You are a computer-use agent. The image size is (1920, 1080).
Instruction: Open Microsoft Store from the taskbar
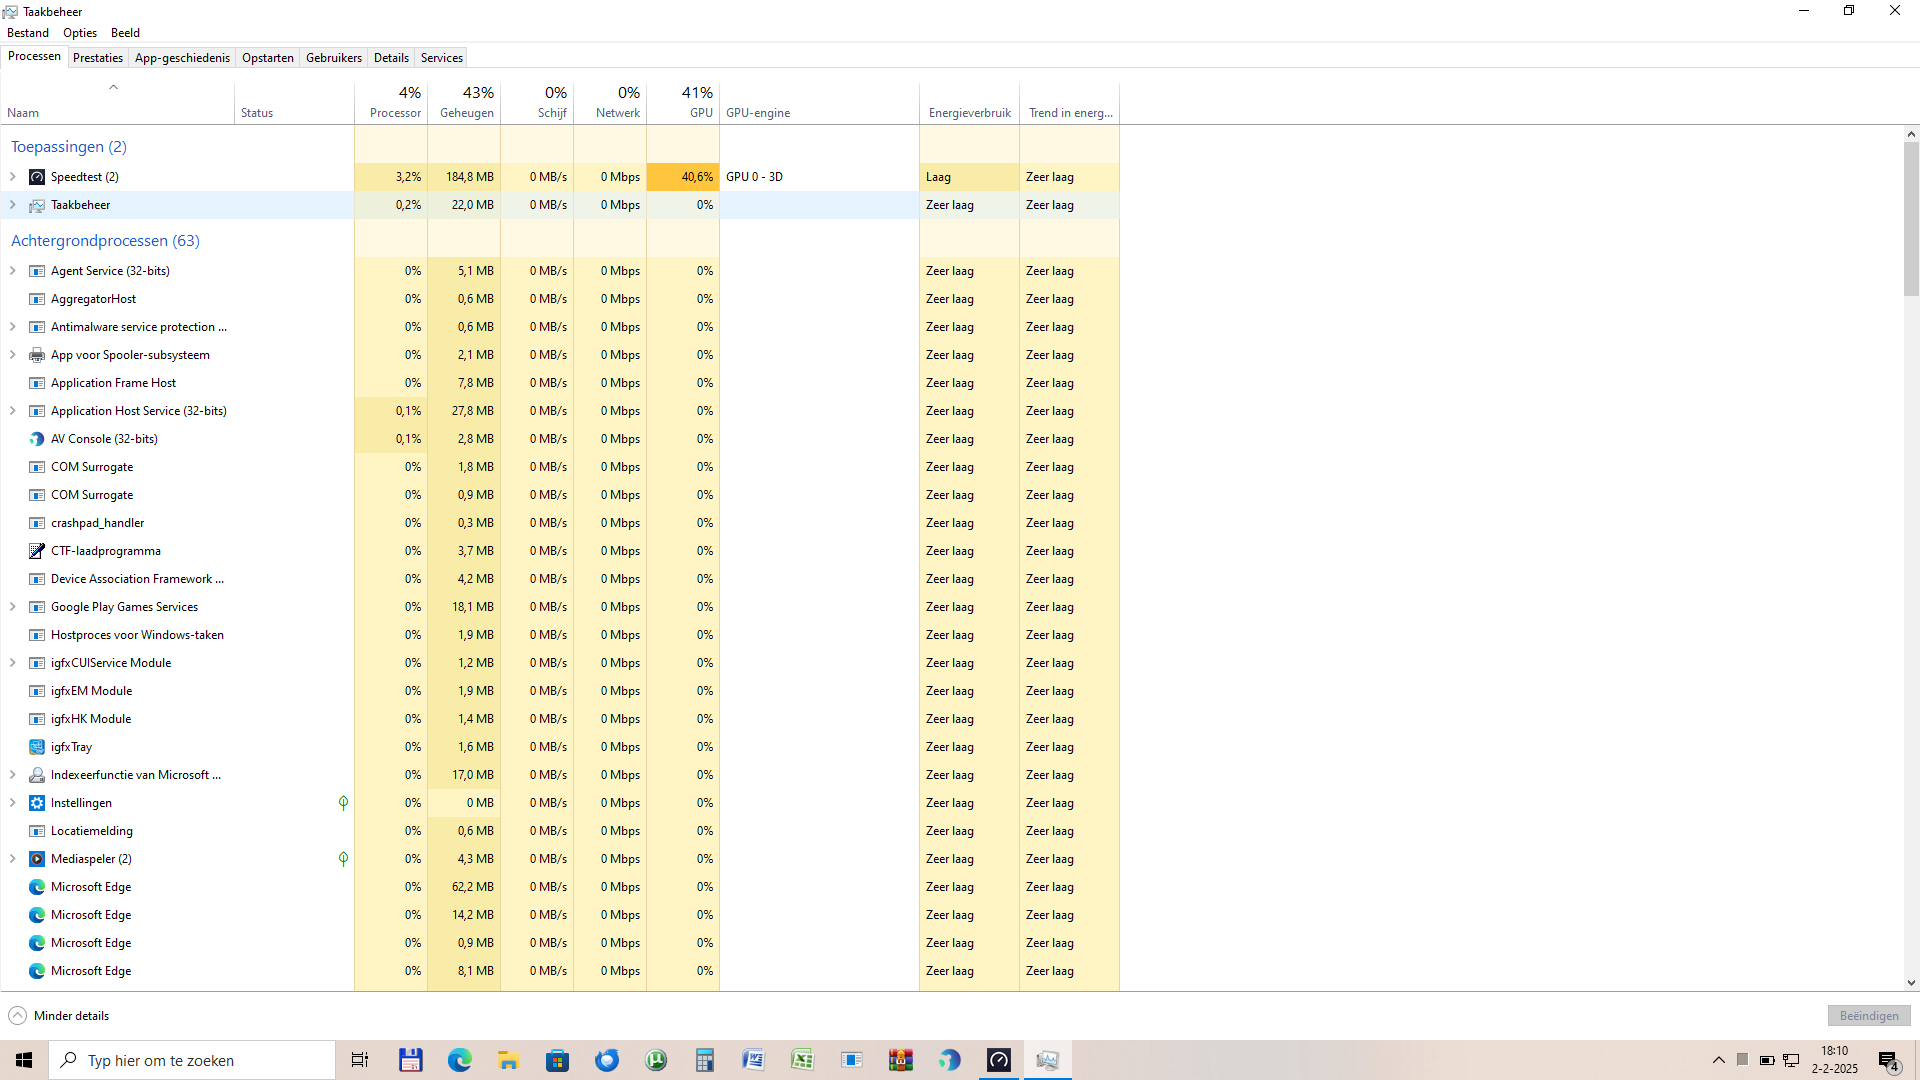point(557,1060)
